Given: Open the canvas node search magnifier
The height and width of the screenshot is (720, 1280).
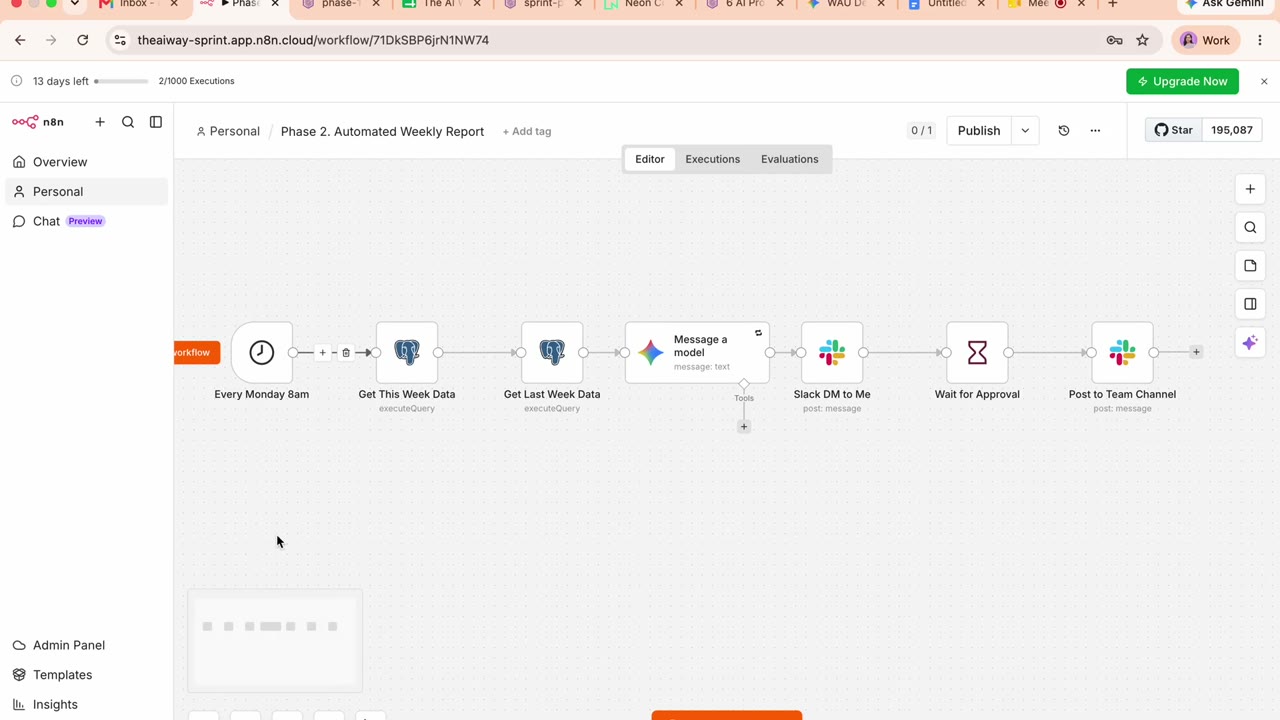Looking at the screenshot, I should 1250,227.
